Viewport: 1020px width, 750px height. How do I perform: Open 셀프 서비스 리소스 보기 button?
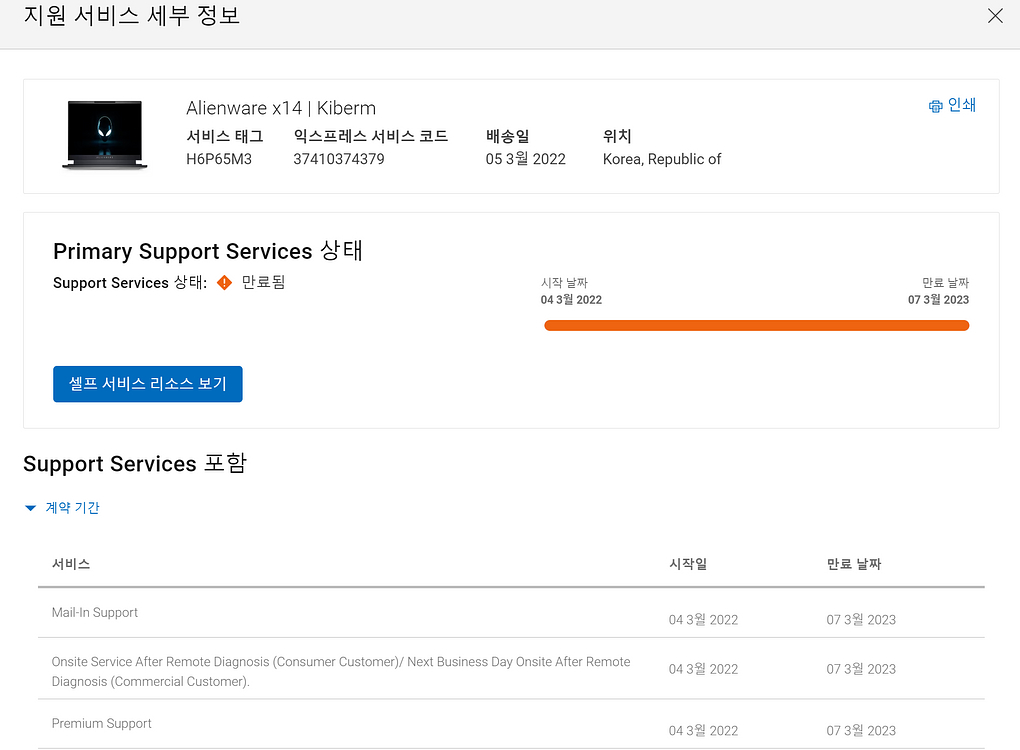pyautogui.click(x=148, y=384)
